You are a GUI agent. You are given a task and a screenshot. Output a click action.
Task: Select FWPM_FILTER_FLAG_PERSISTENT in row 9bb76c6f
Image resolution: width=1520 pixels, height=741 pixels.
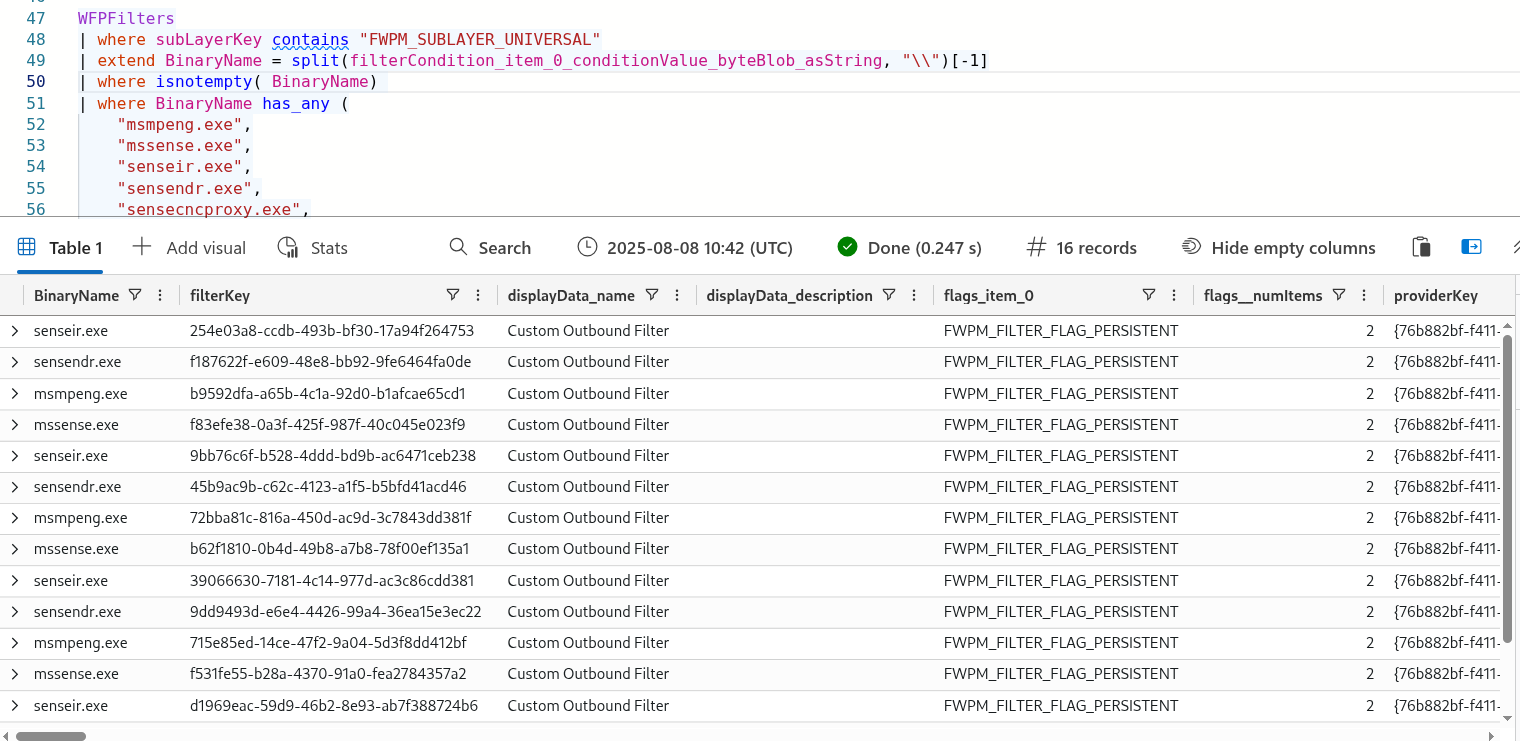coord(1061,455)
